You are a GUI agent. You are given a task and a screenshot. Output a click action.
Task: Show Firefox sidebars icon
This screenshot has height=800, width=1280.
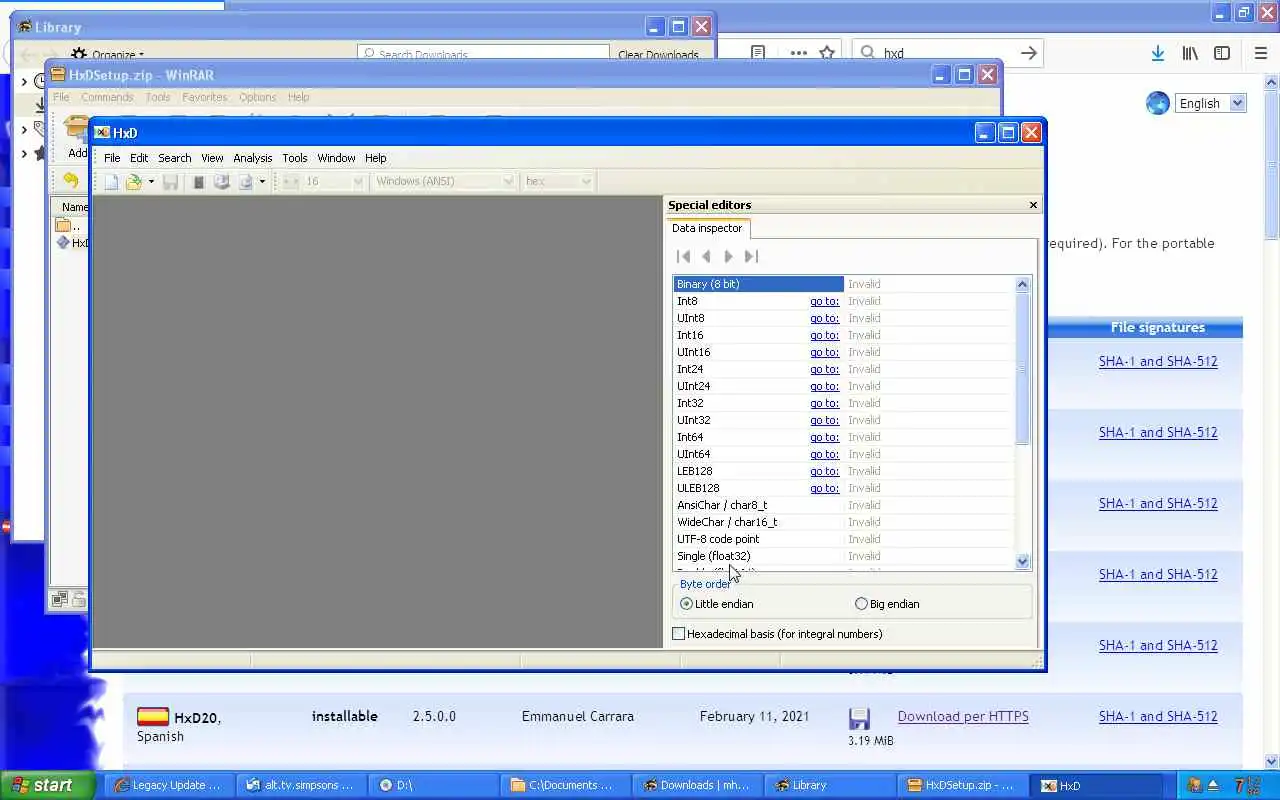1222,53
